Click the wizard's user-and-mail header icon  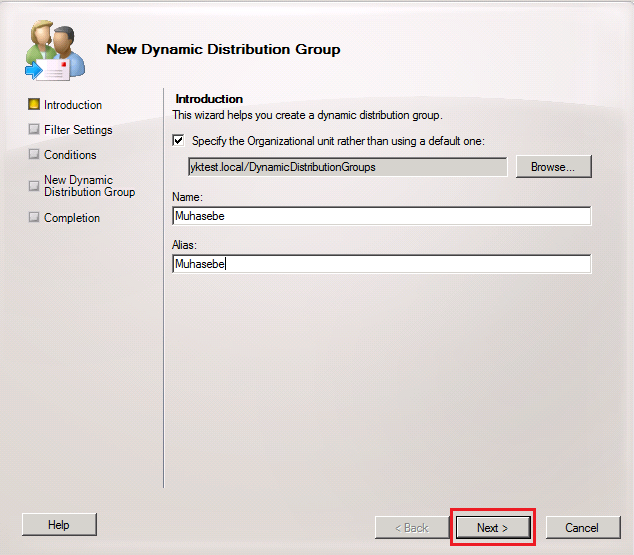(54, 51)
